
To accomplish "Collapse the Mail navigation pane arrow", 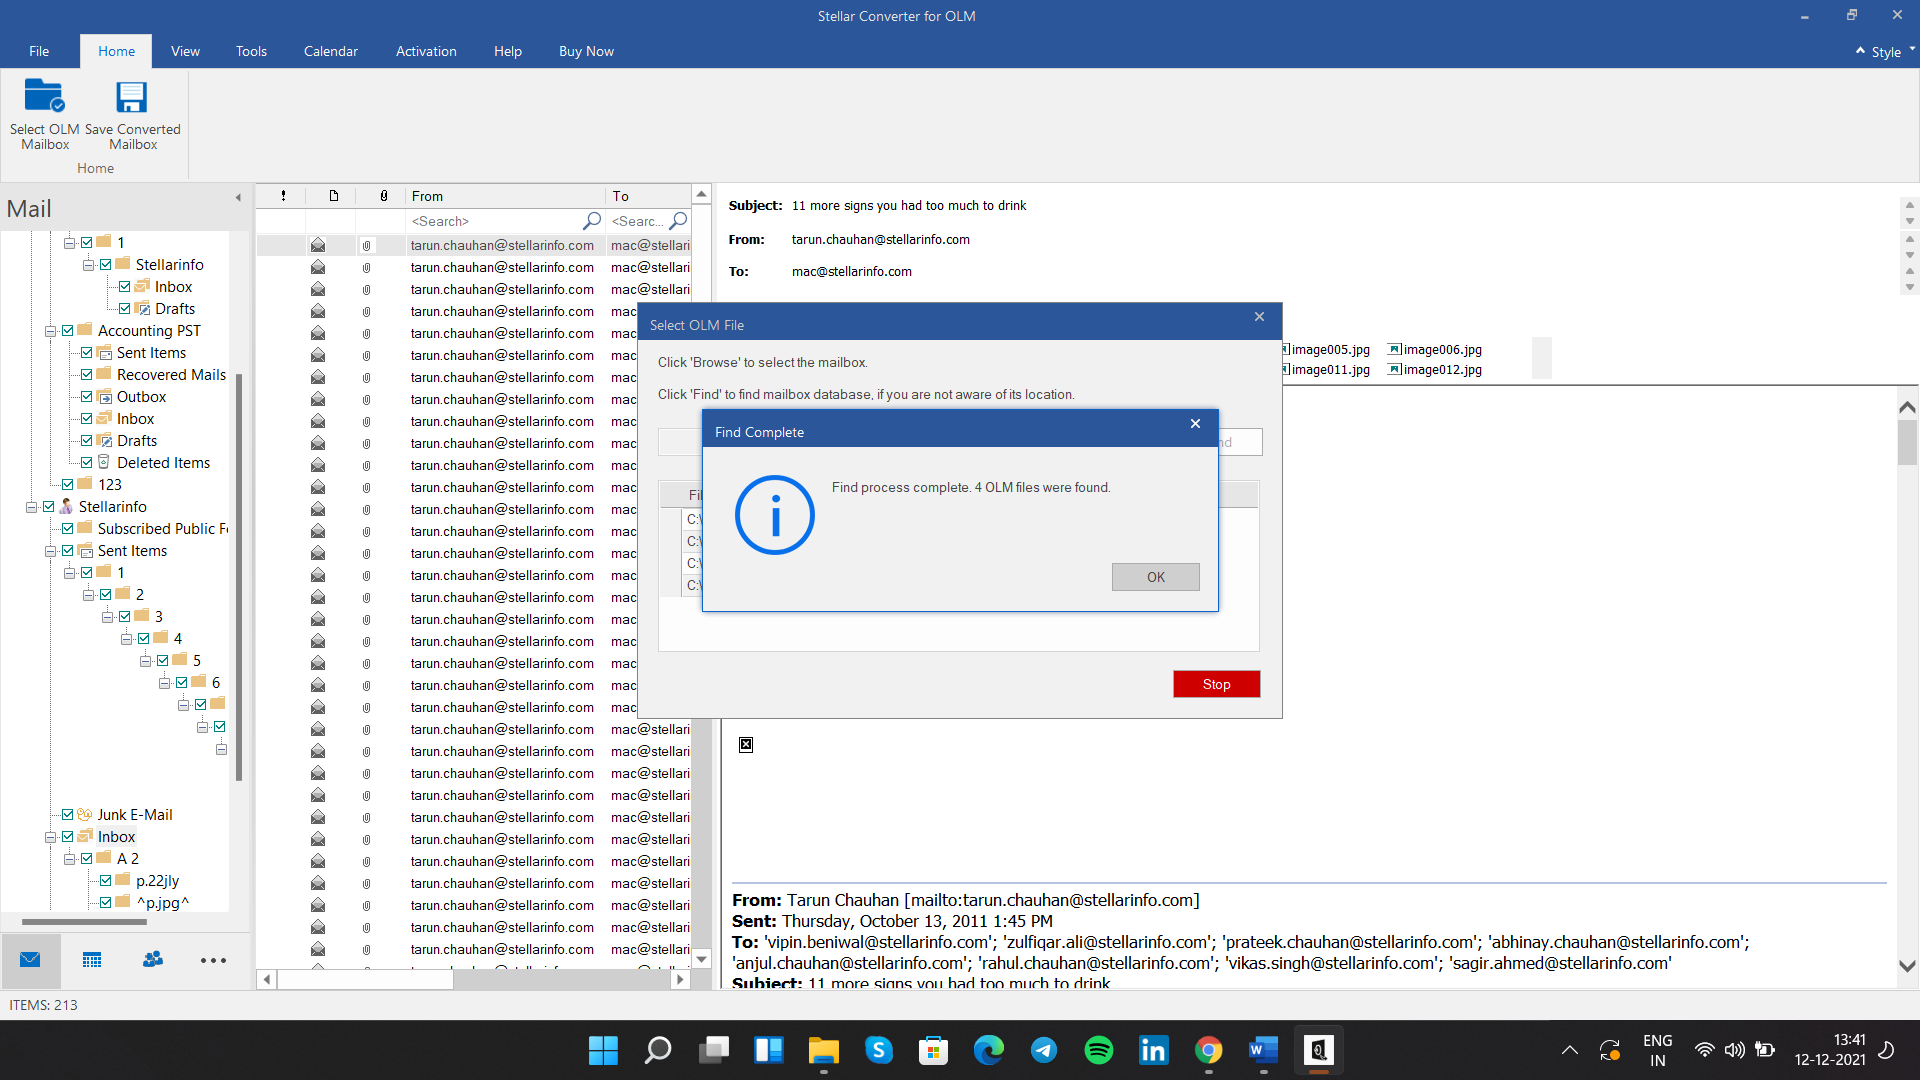I will click(x=238, y=198).
